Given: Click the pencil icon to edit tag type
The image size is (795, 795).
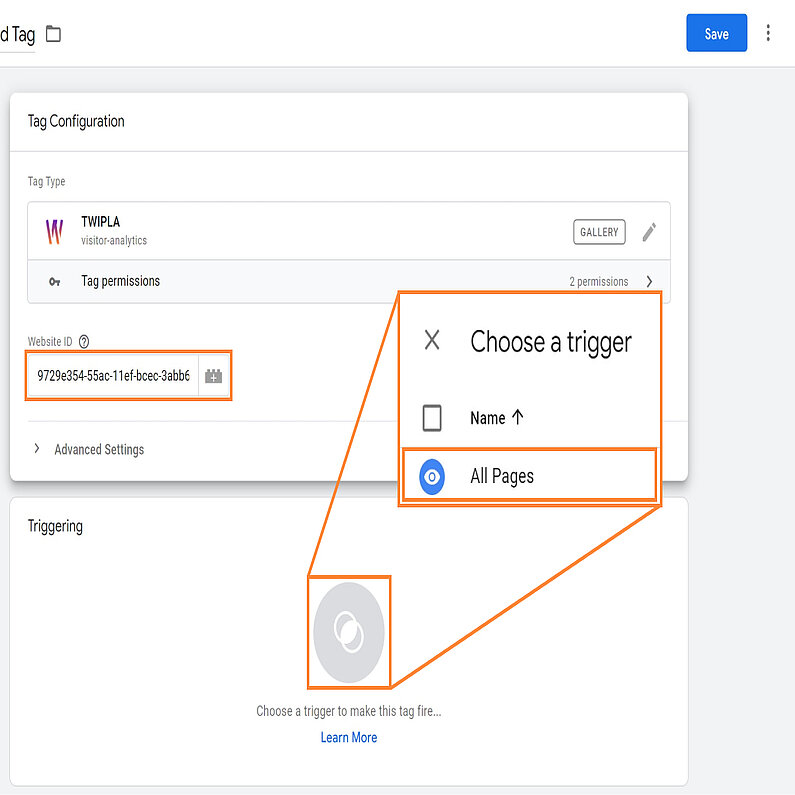Looking at the screenshot, I should (649, 232).
